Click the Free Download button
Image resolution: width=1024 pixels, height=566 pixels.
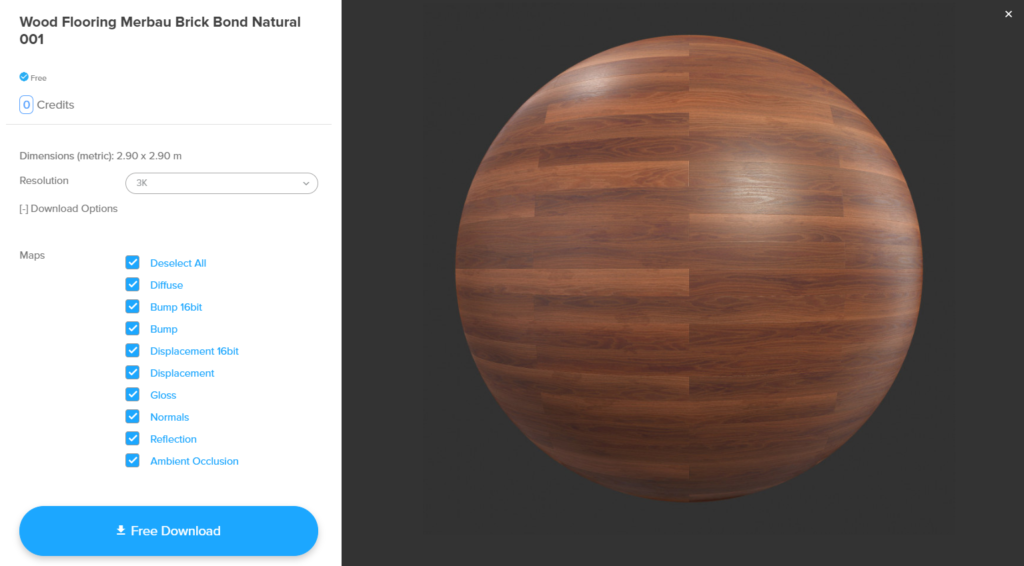(168, 531)
